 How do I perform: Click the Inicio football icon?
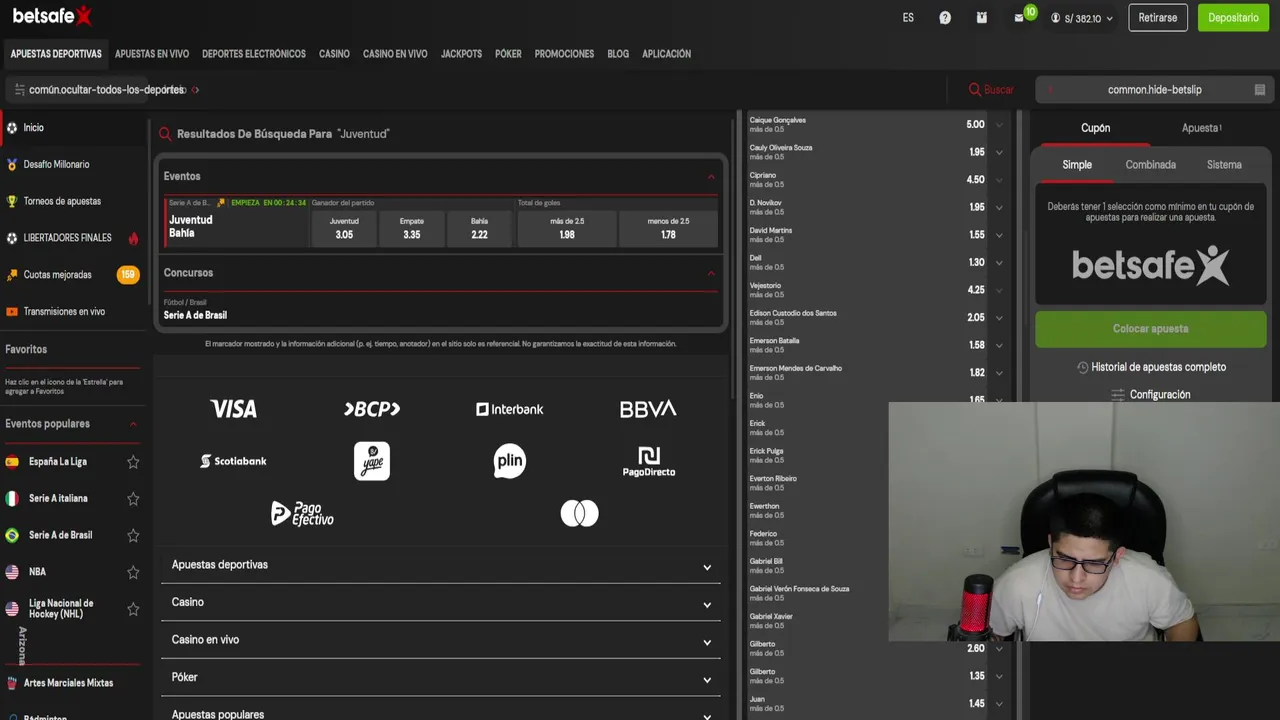coord(12,128)
